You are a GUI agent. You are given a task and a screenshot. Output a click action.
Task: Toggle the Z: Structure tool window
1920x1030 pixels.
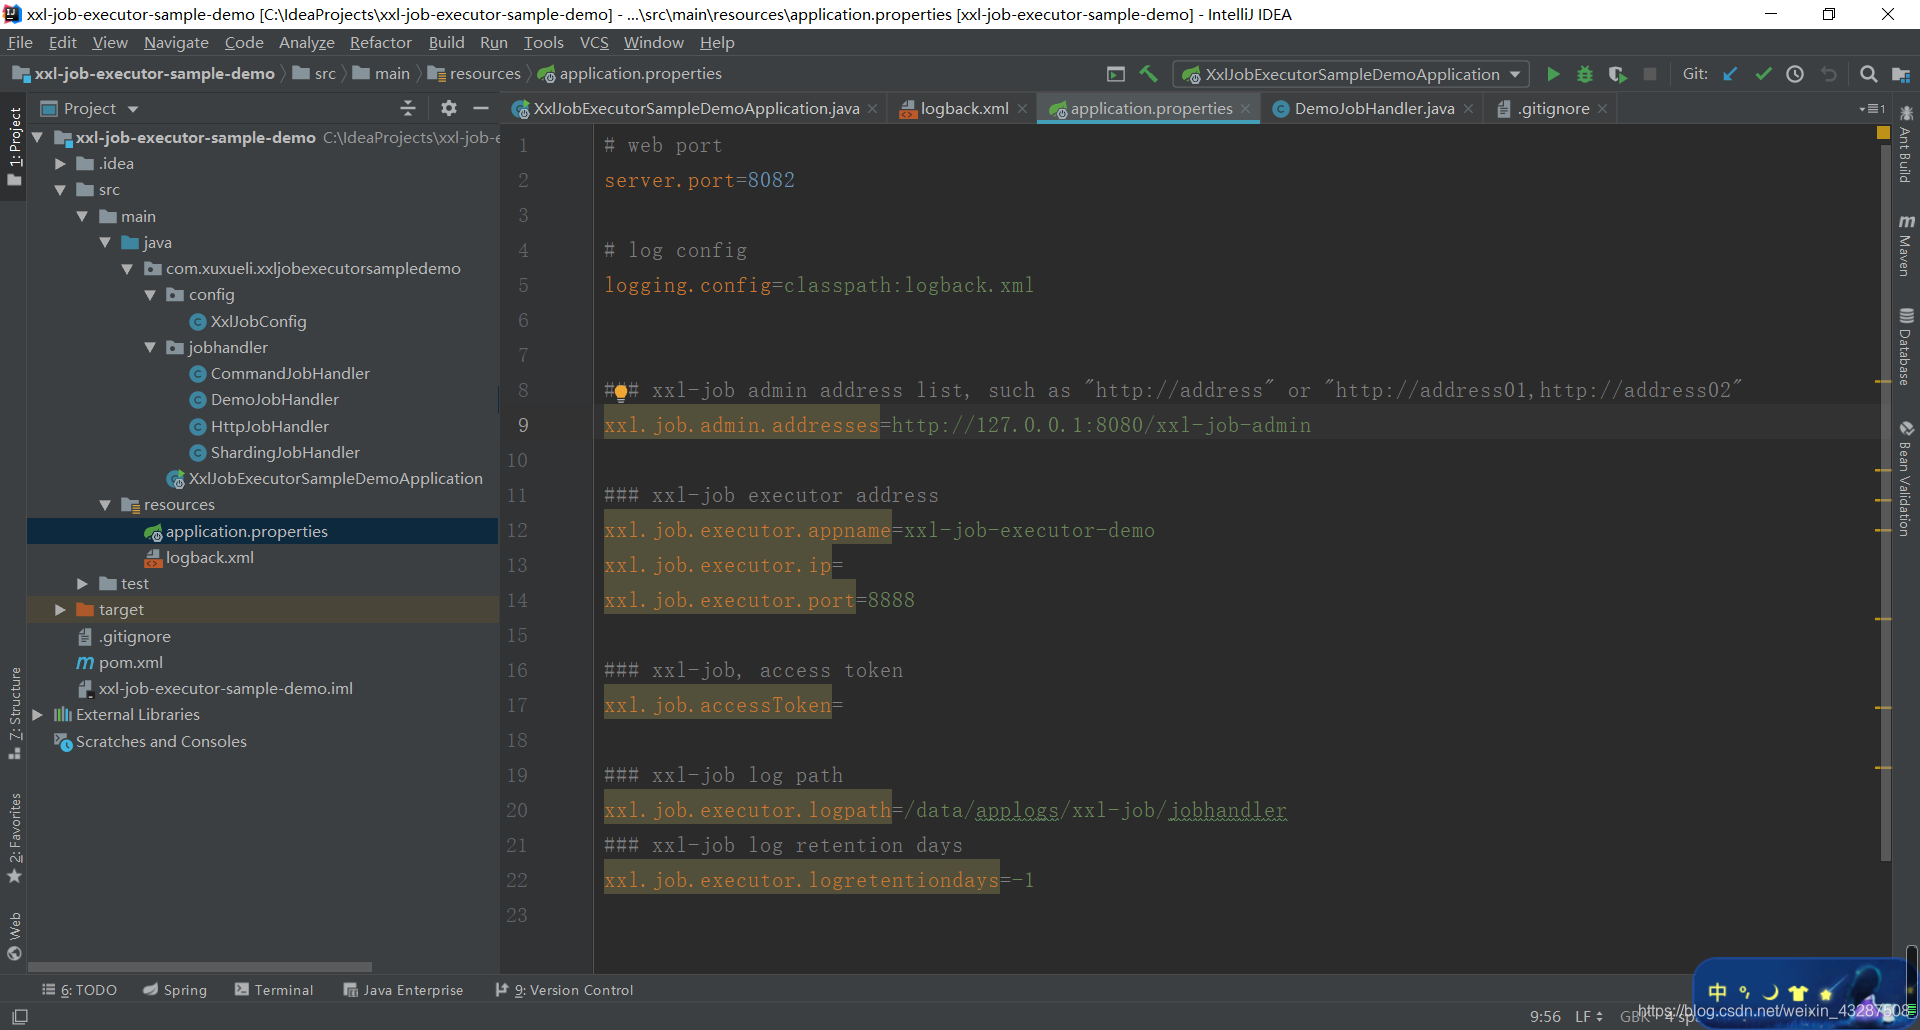[x=14, y=712]
